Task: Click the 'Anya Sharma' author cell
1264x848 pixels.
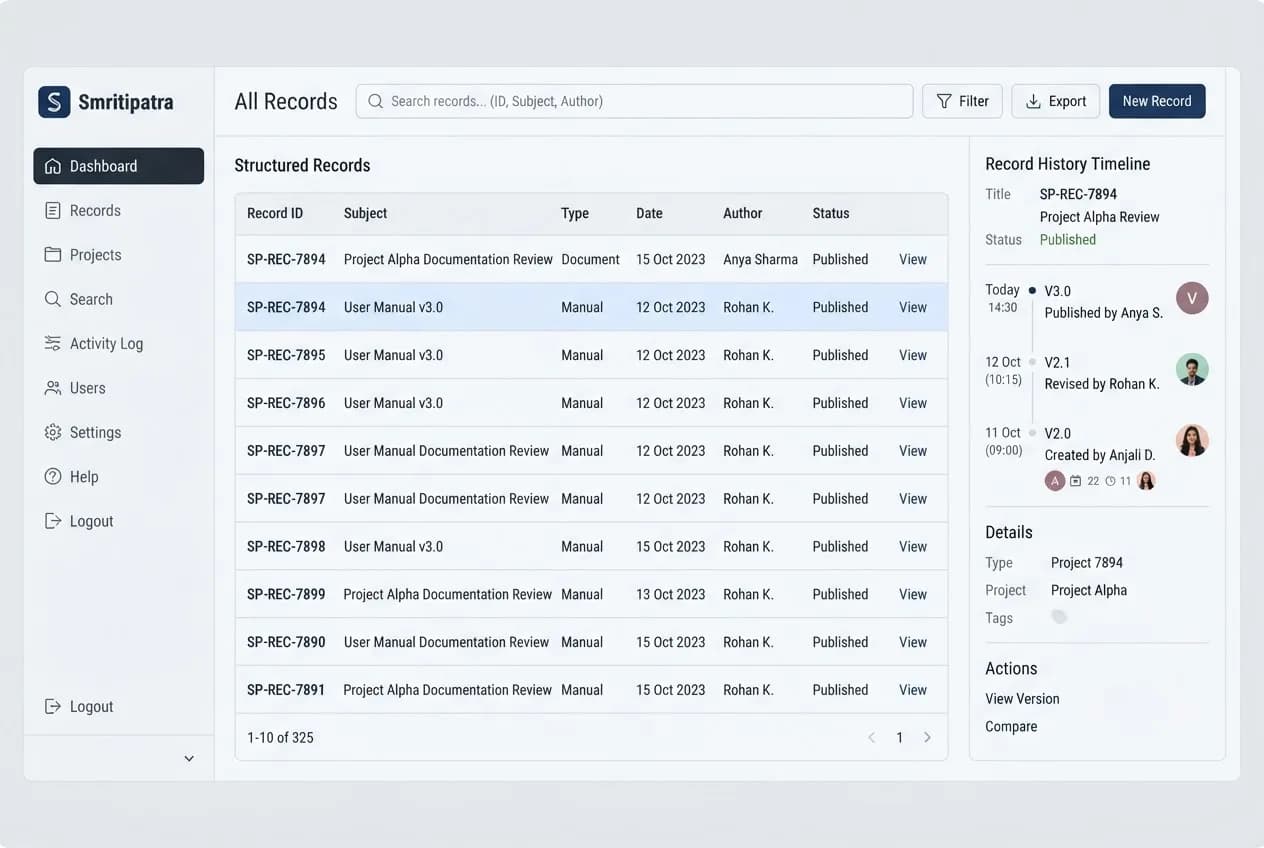Action: pyautogui.click(x=761, y=259)
